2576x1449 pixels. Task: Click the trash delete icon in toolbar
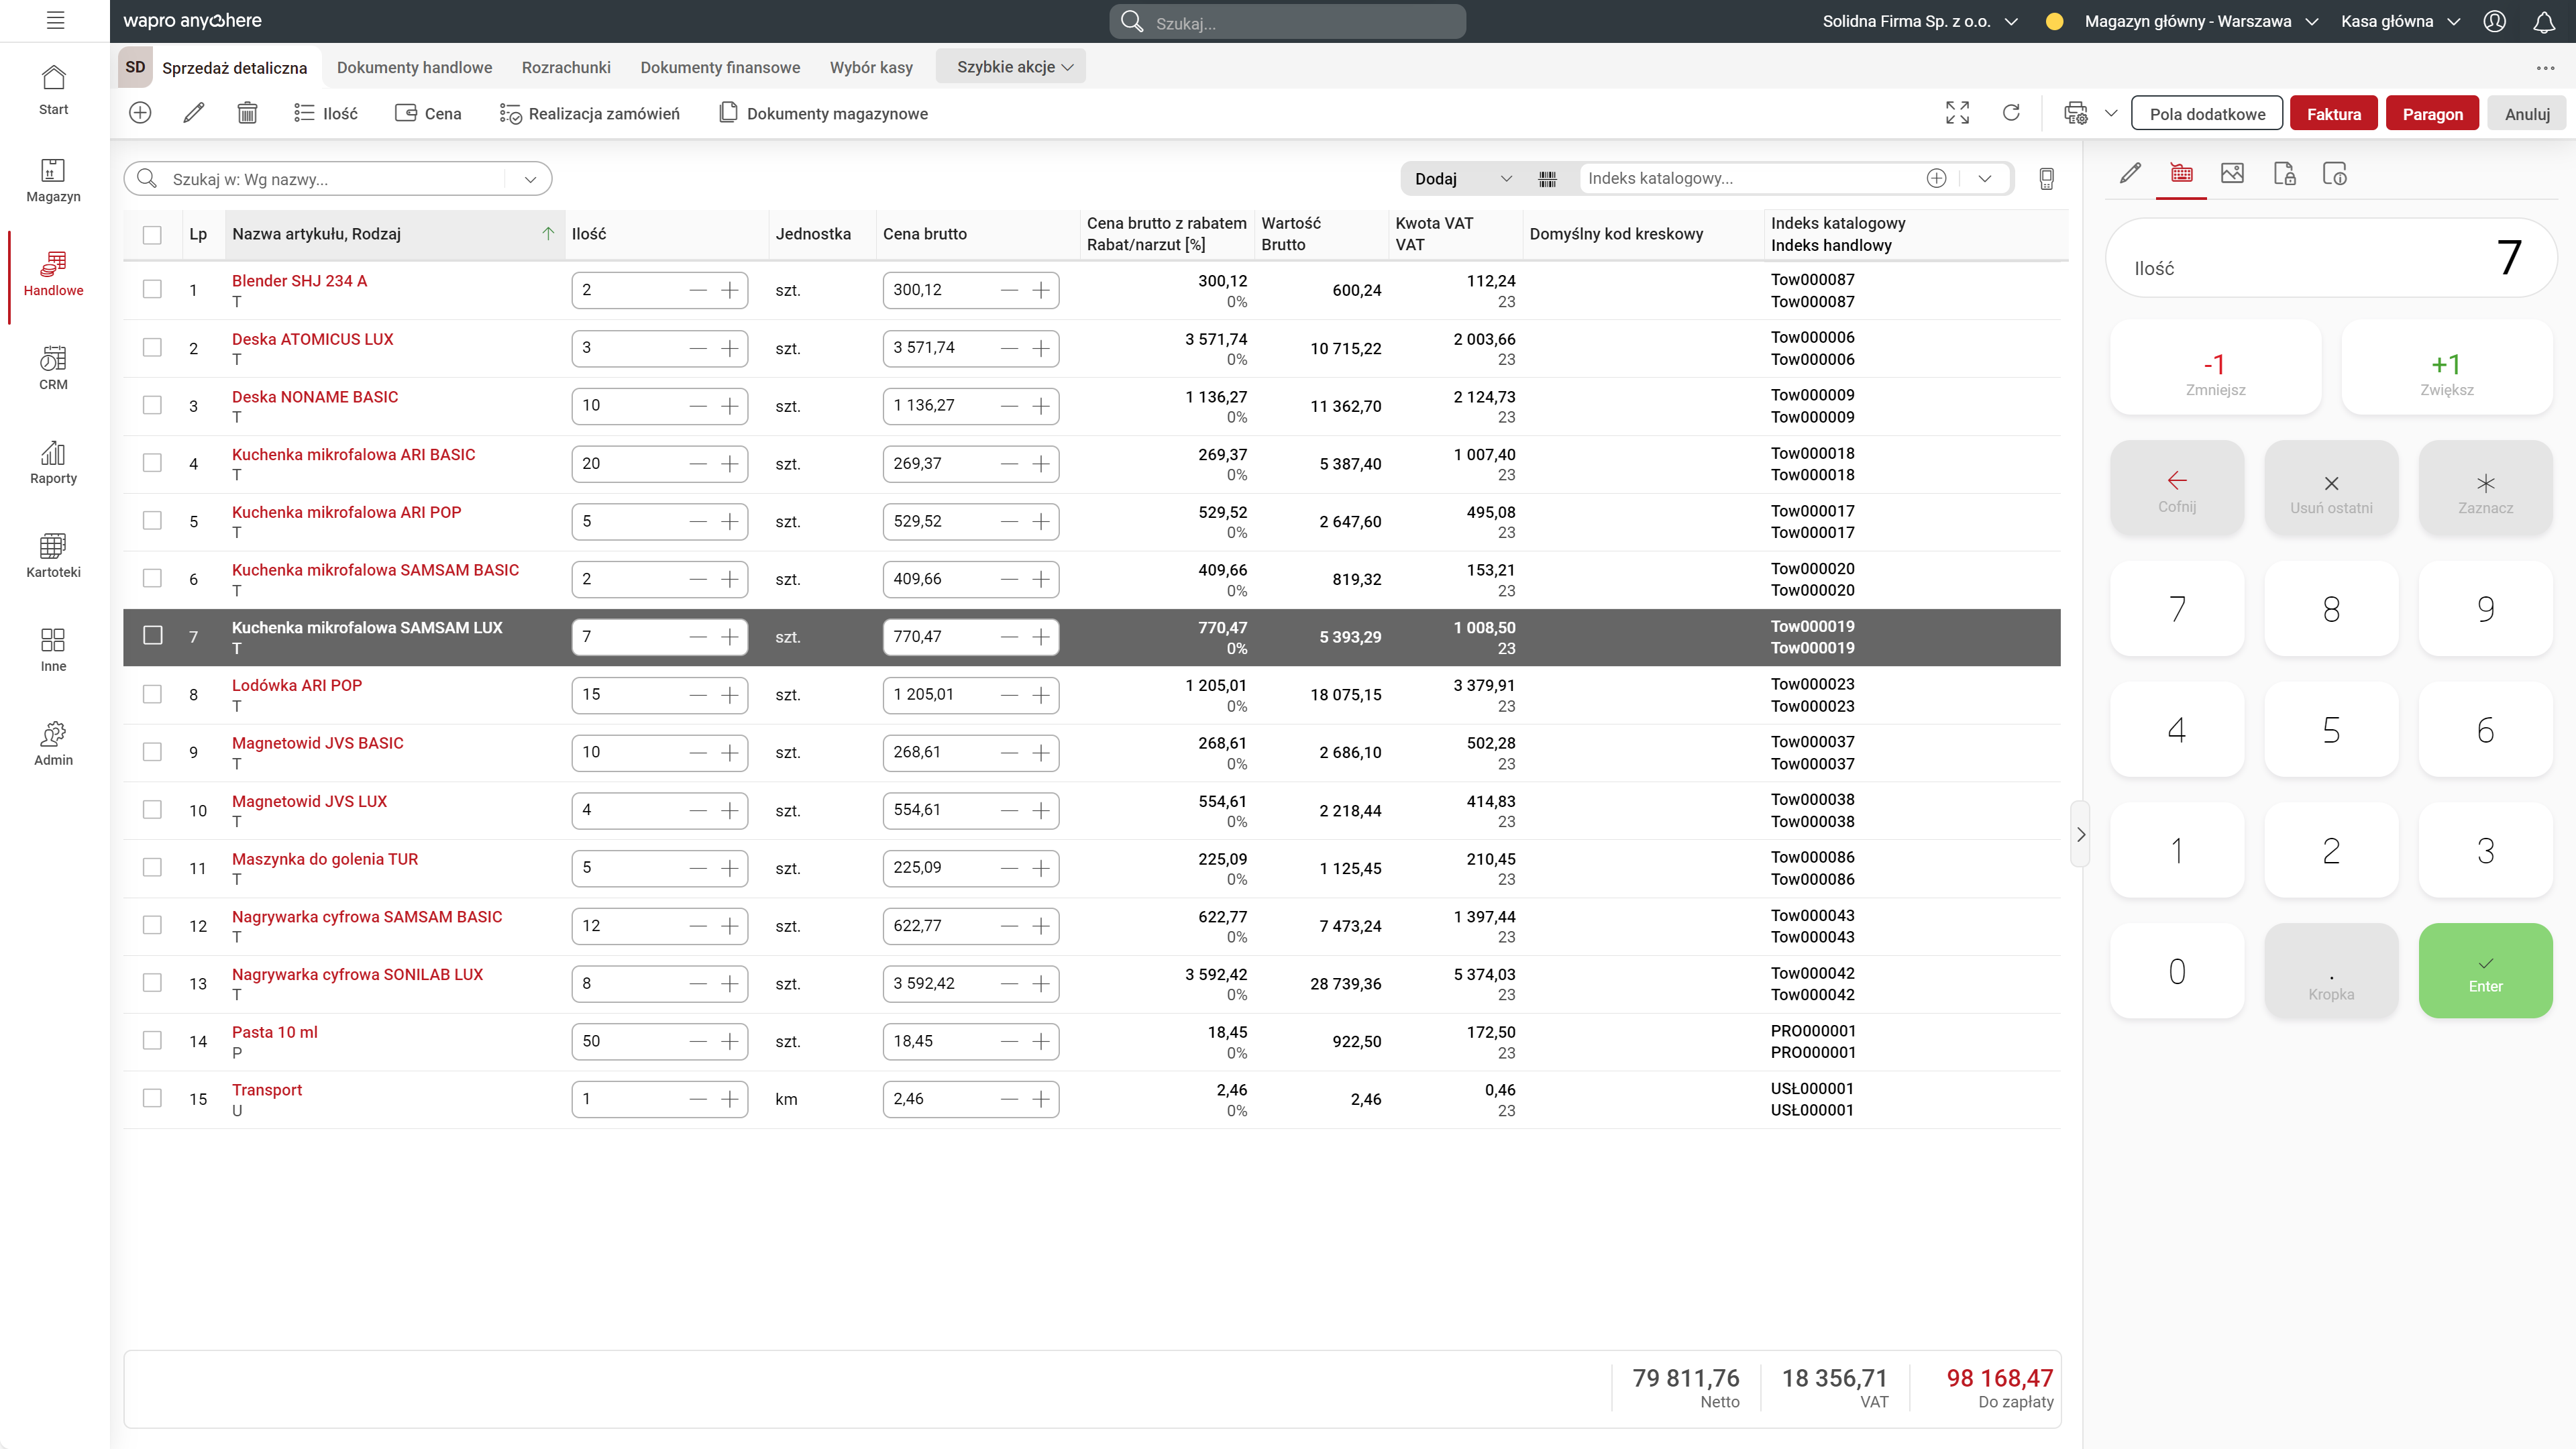(247, 113)
